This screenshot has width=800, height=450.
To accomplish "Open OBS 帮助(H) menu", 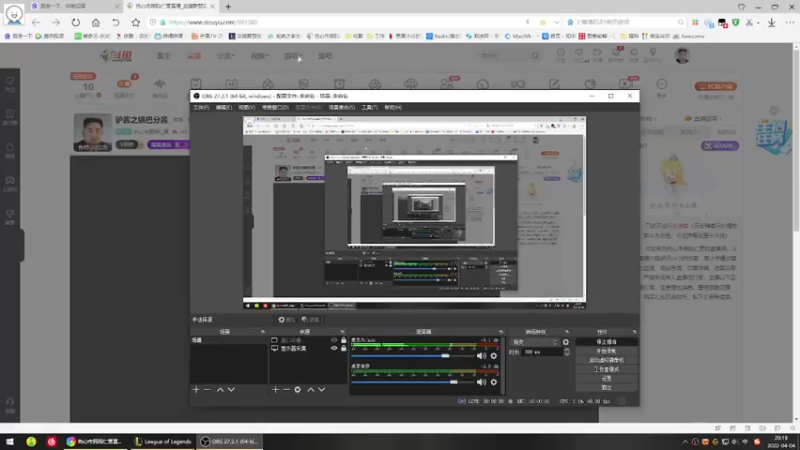I will (x=393, y=108).
